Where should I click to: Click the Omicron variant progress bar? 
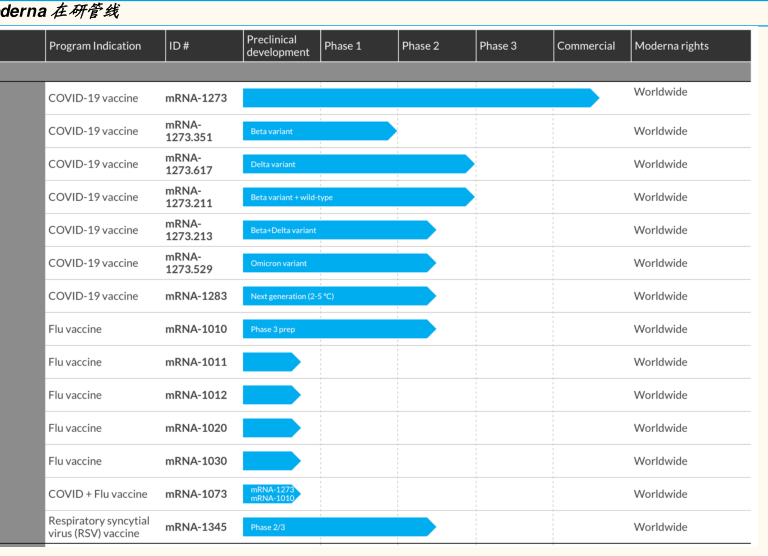point(336,263)
